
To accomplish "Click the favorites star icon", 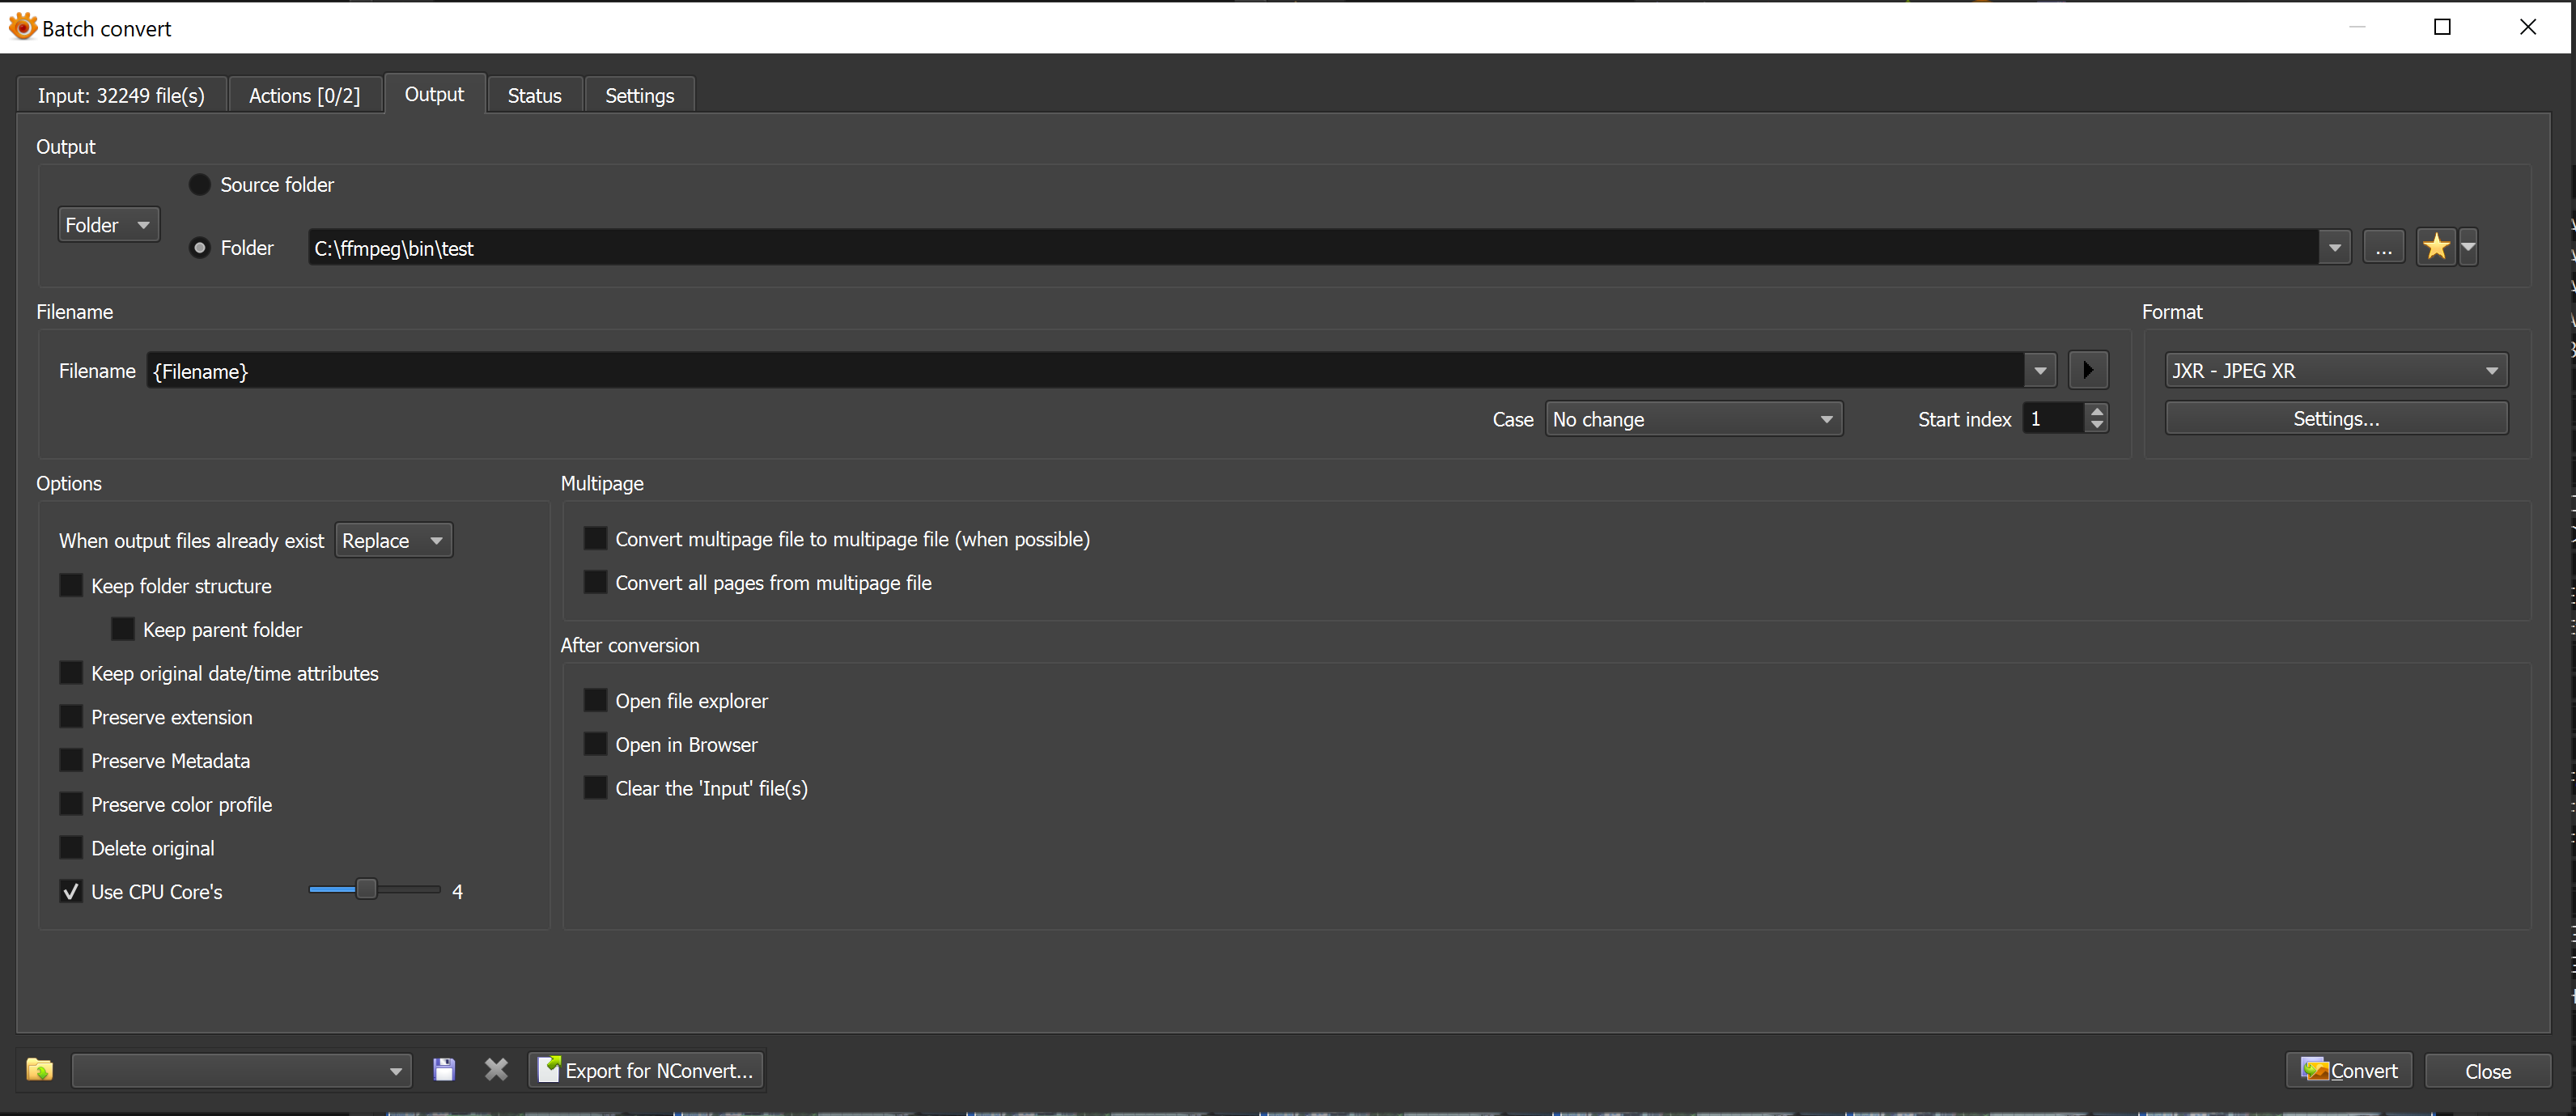I will click(2436, 247).
